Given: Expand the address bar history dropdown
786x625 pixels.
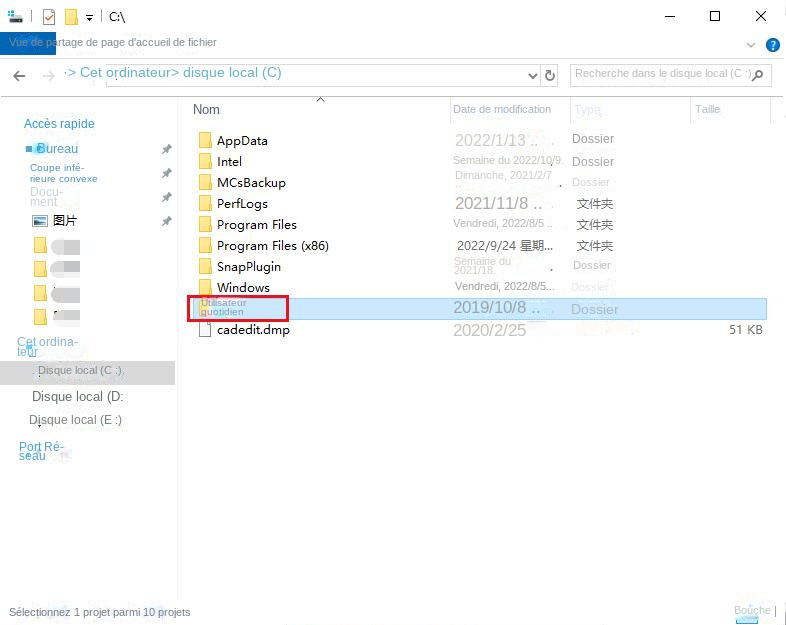Looking at the screenshot, I should point(532,76).
